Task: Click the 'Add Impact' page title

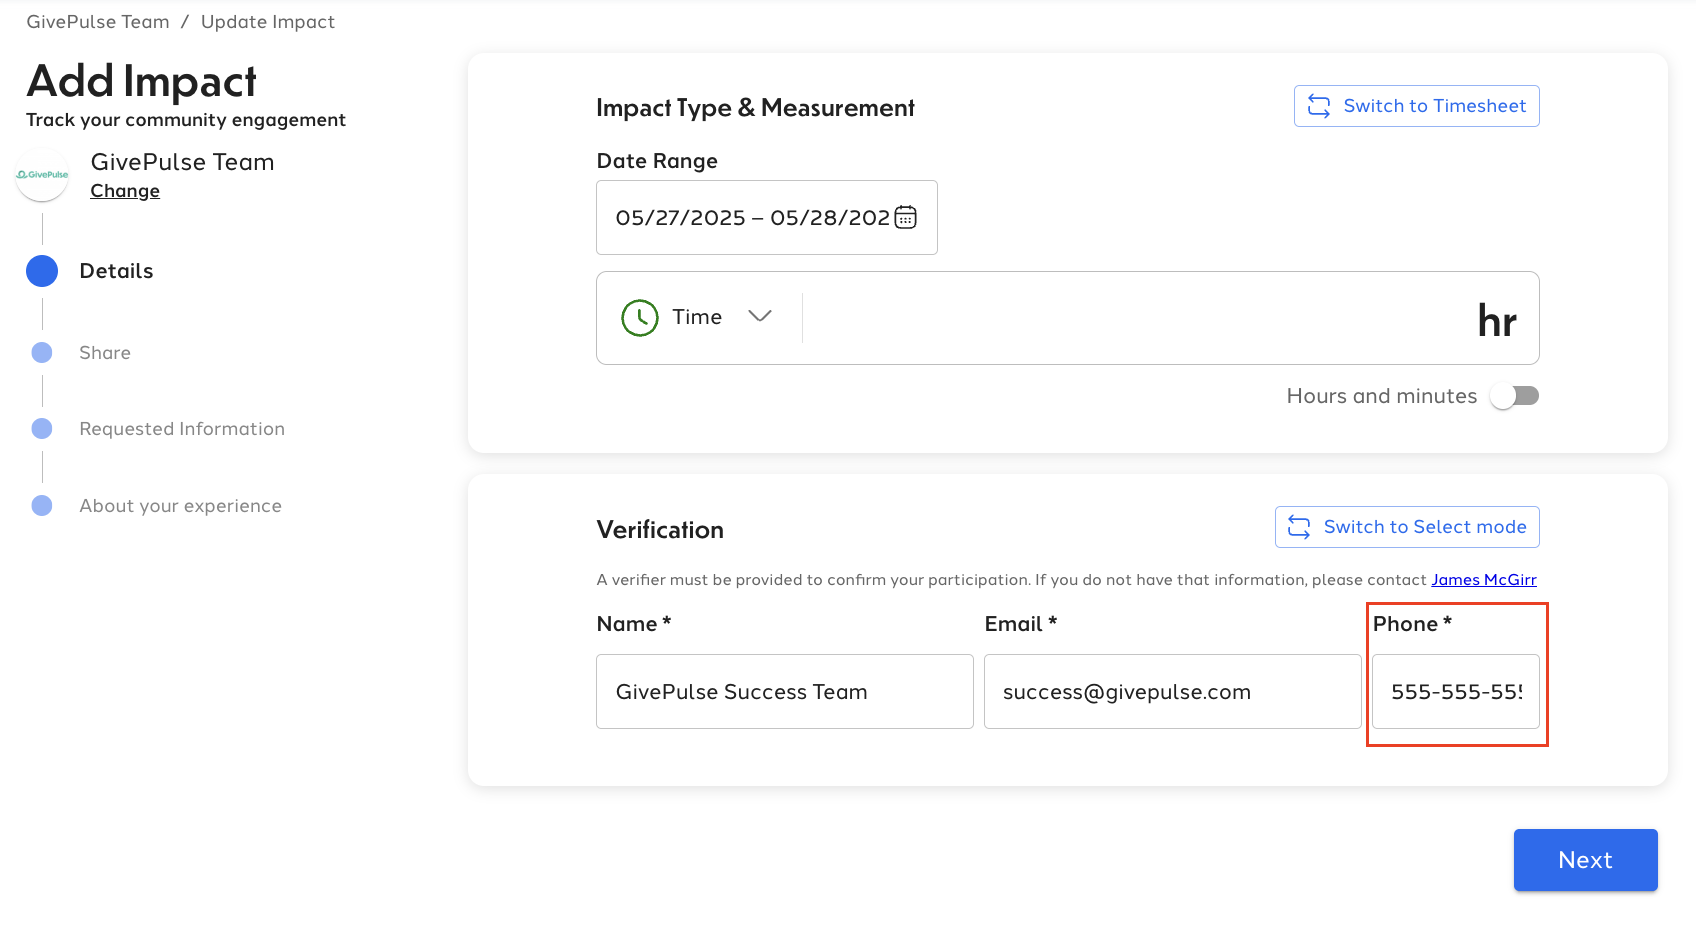Action: (141, 82)
